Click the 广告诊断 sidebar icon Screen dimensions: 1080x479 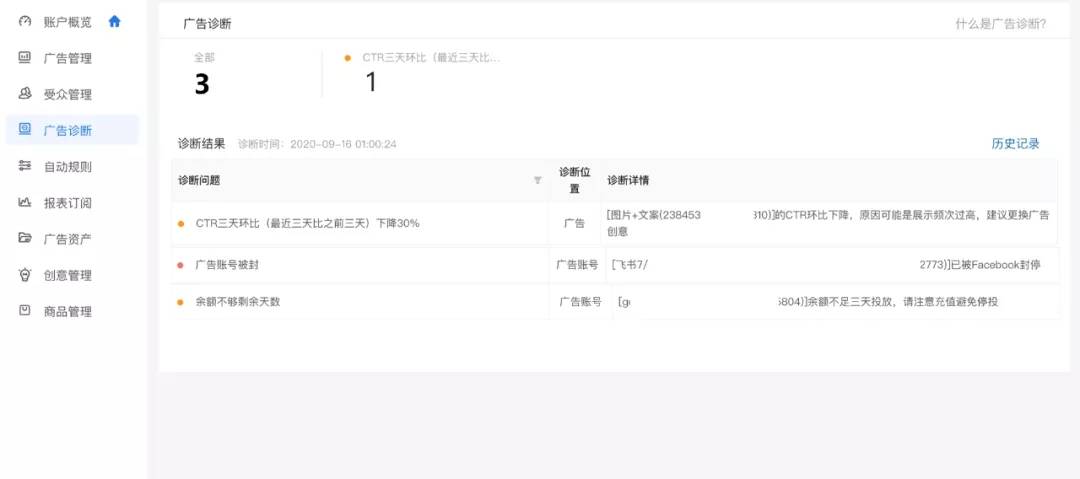25,130
